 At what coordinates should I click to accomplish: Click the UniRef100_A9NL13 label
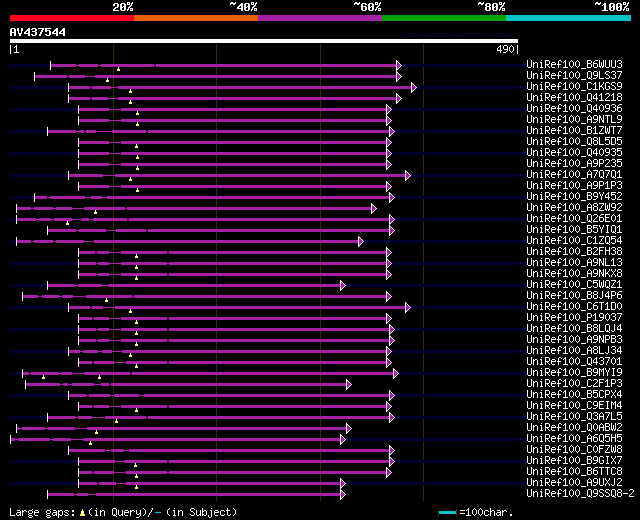click(574, 263)
